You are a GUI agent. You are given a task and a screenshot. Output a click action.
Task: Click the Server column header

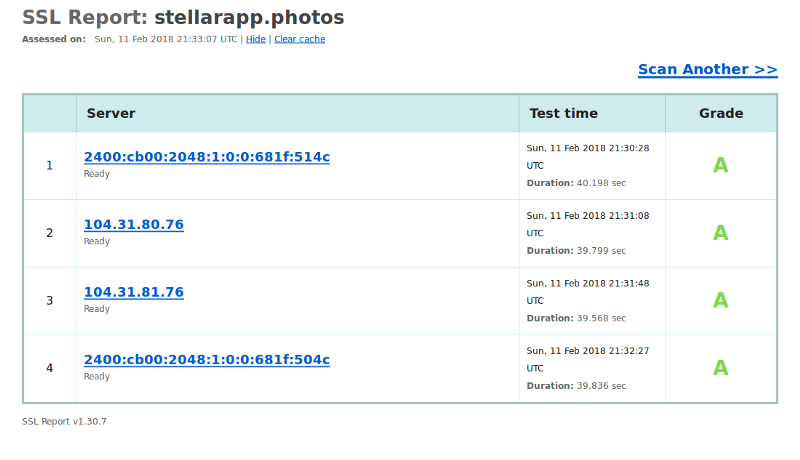tap(111, 113)
